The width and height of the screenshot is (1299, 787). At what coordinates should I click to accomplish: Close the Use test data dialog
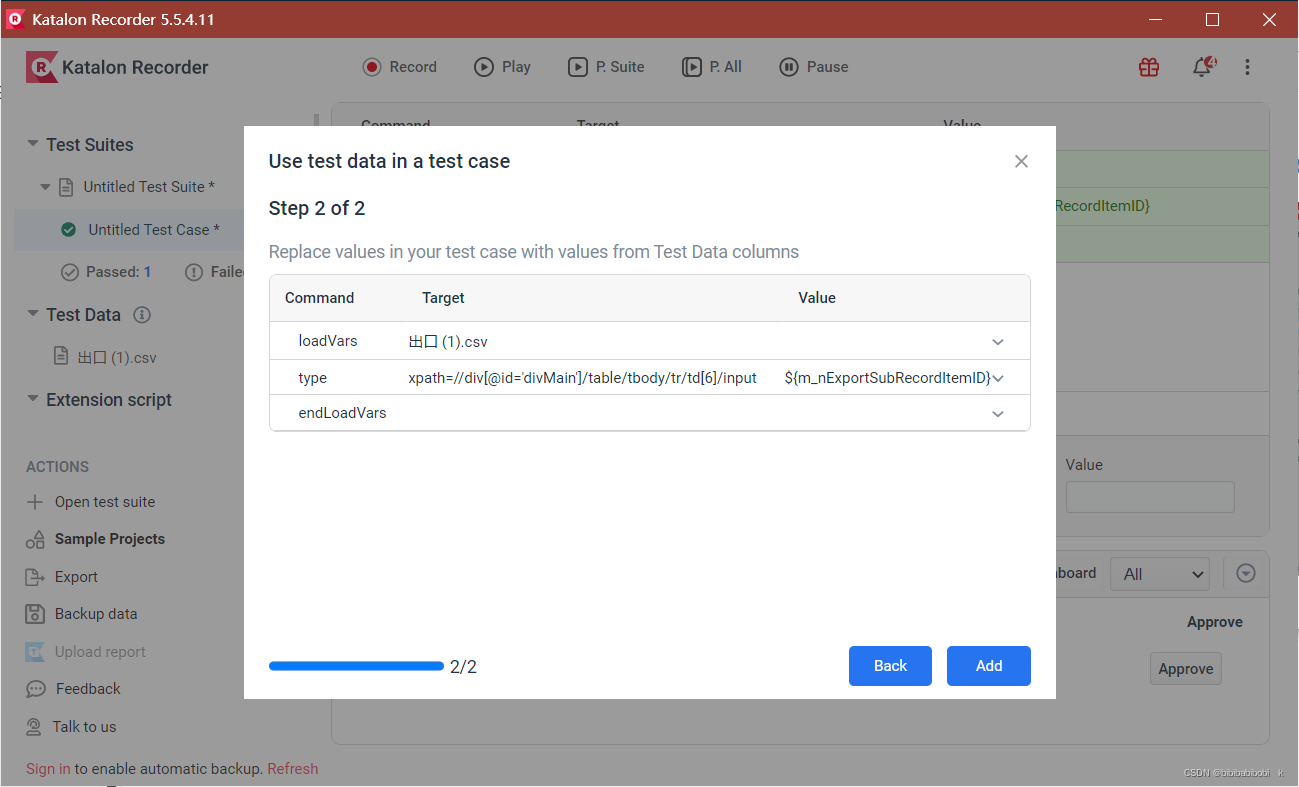(1021, 161)
